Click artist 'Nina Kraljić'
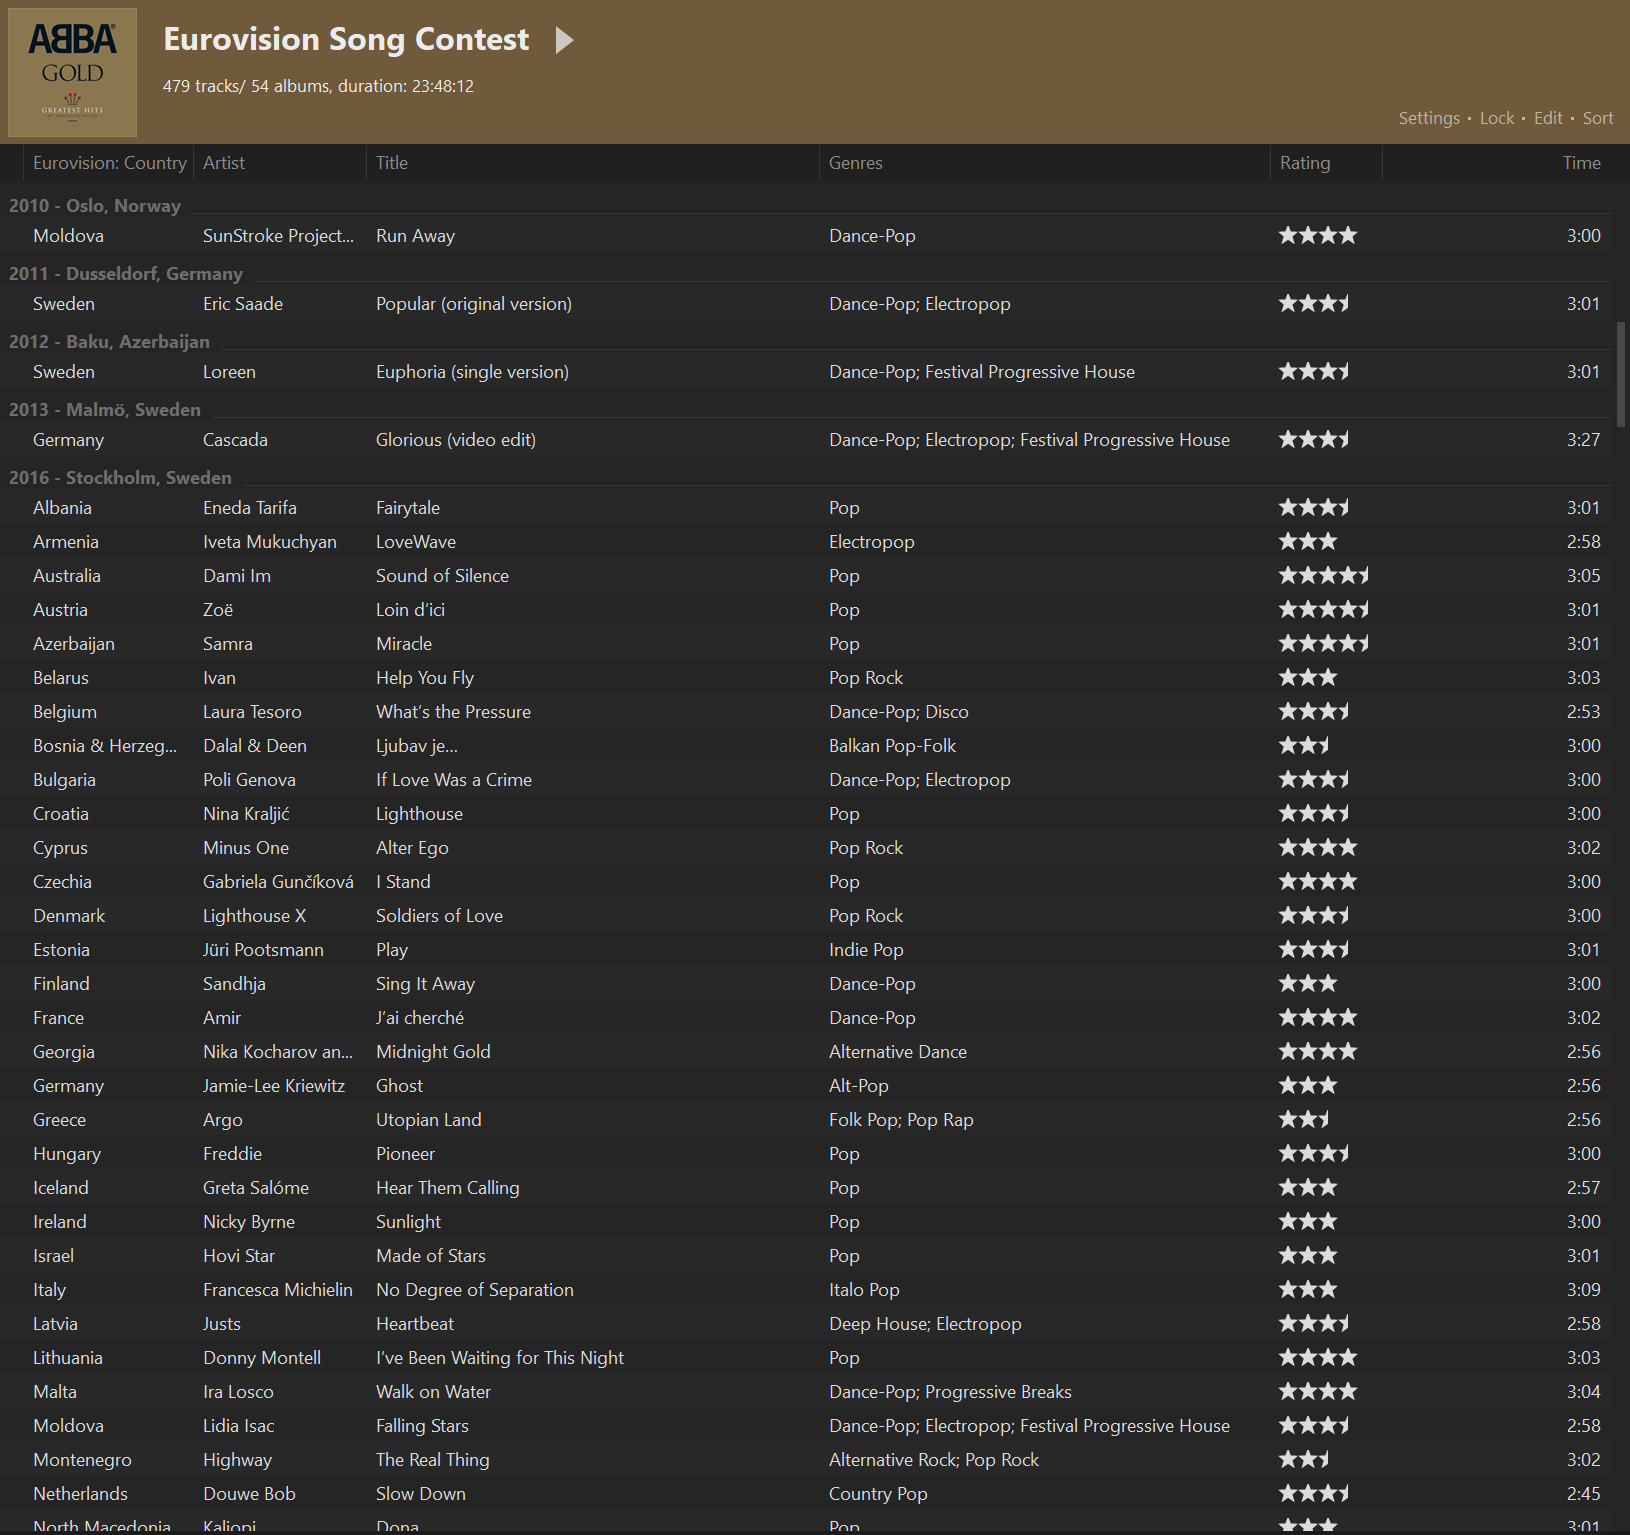This screenshot has height=1535, width=1630. click(246, 814)
